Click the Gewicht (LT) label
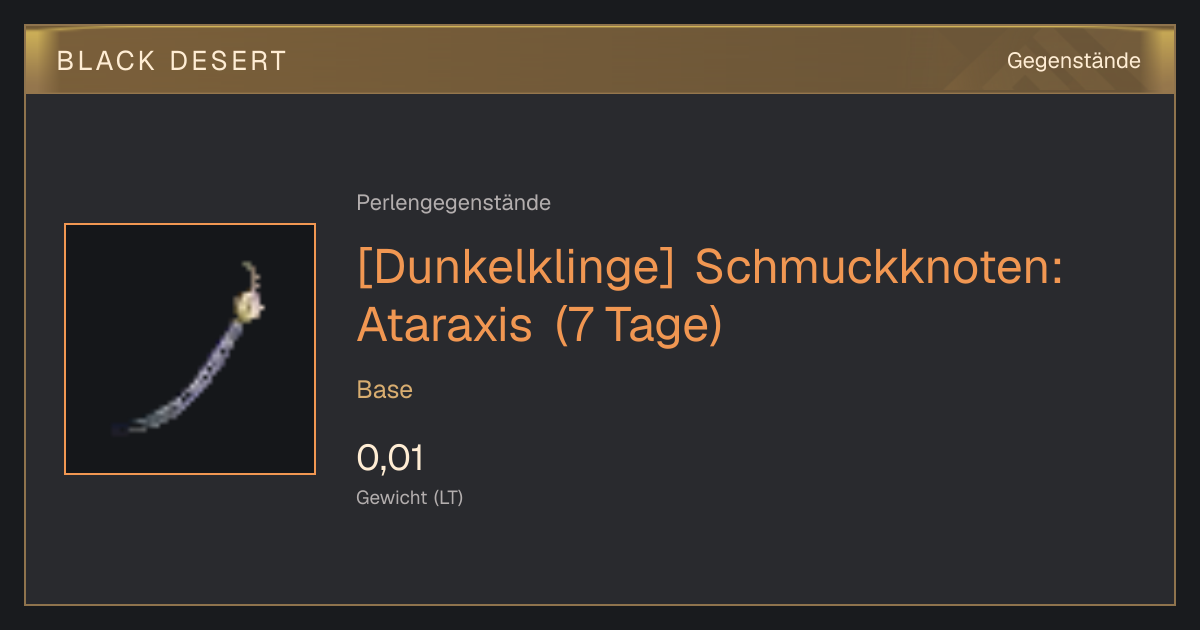This screenshot has height=630, width=1200. click(410, 497)
